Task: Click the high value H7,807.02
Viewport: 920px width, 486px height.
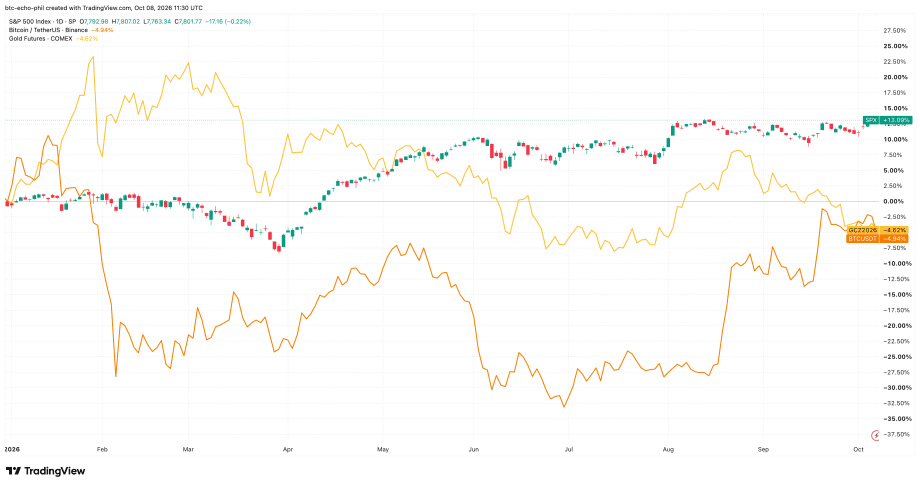Action: pos(126,22)
